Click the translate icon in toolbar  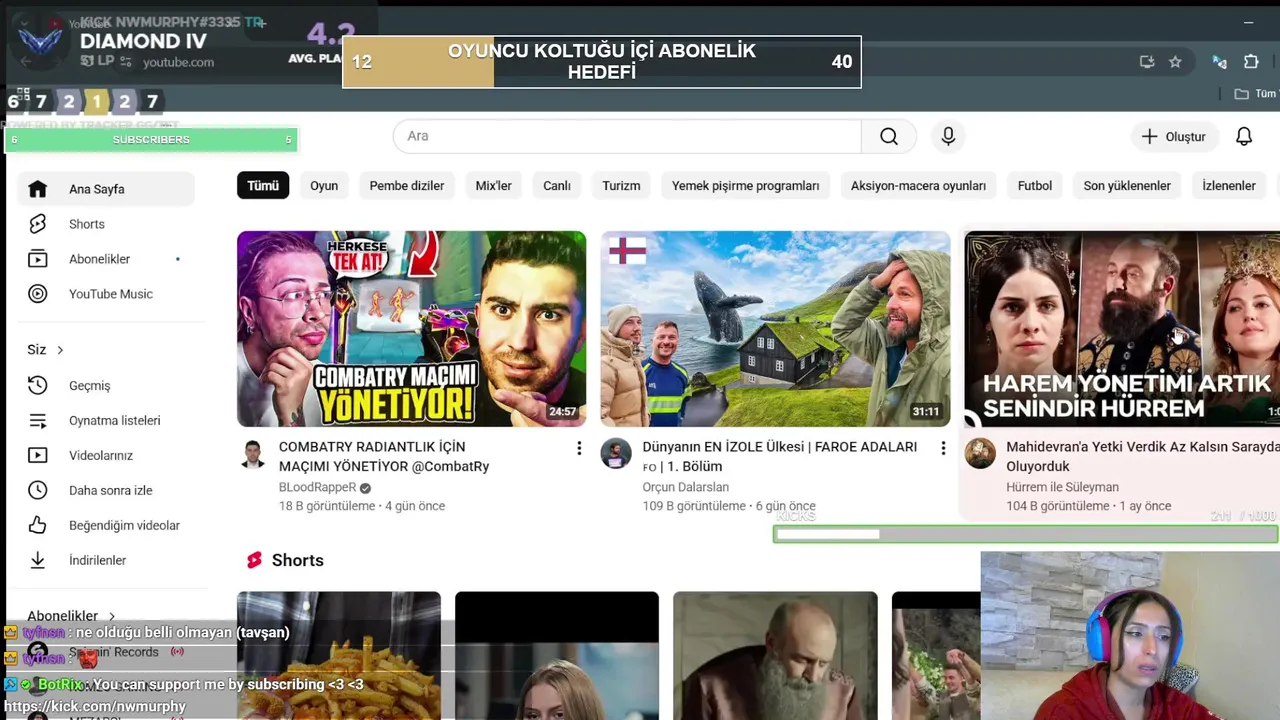coord(1219,62)
